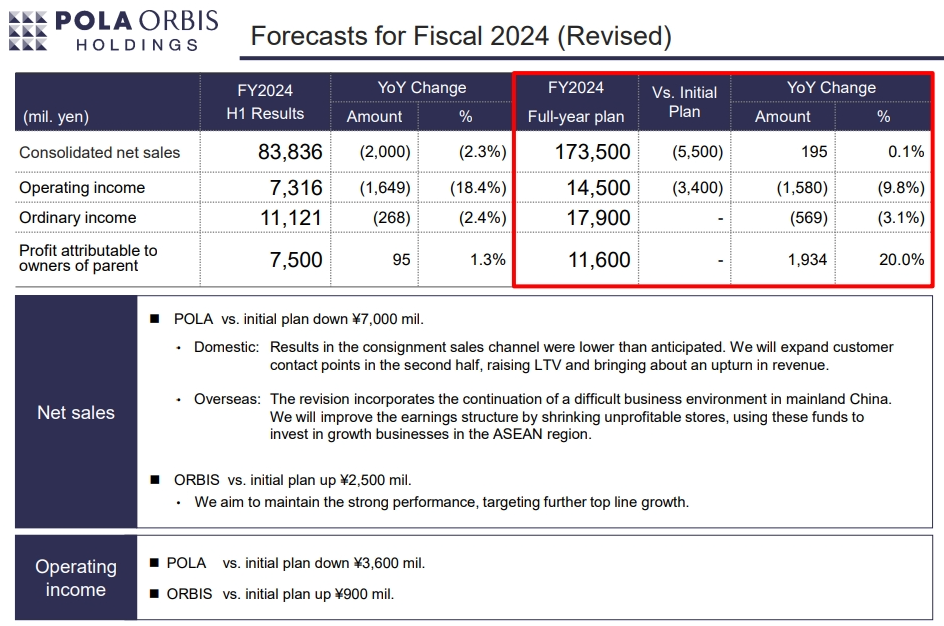Click the 0.1% YoY change cell
The image size is (944, 626).
tap(906, 152)
